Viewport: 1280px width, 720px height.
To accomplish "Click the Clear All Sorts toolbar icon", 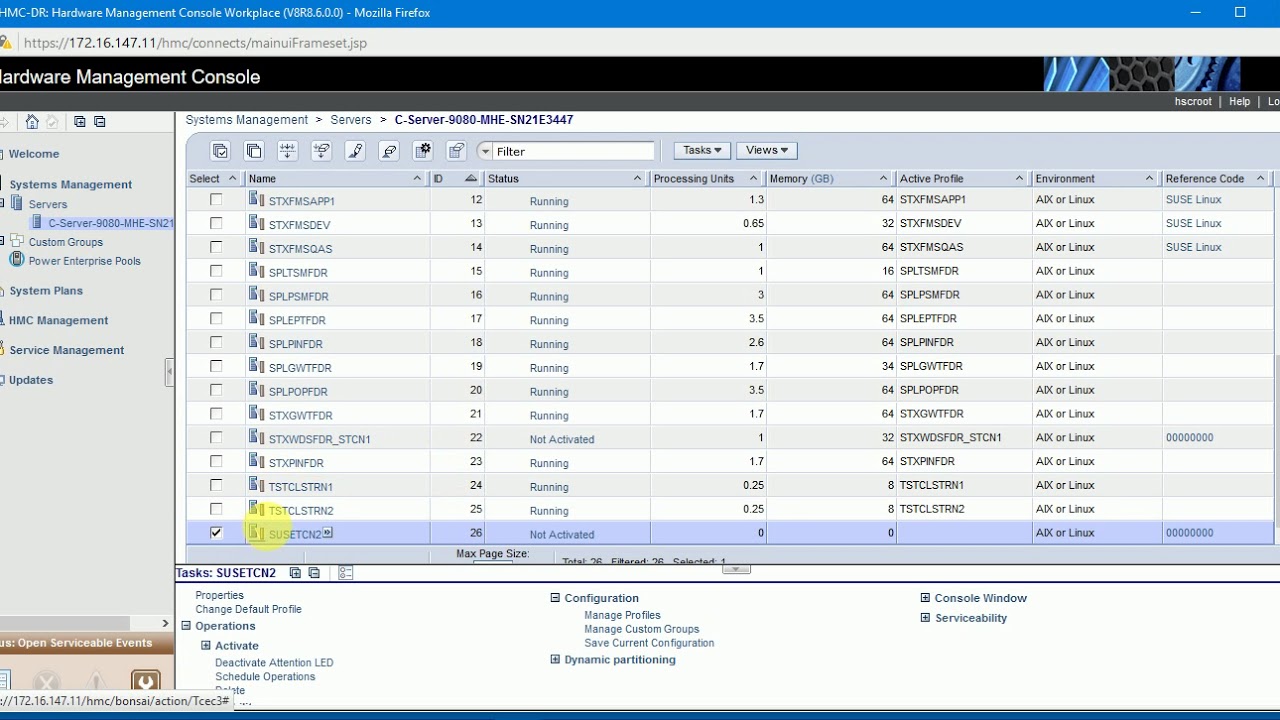I will coord(321,151).
